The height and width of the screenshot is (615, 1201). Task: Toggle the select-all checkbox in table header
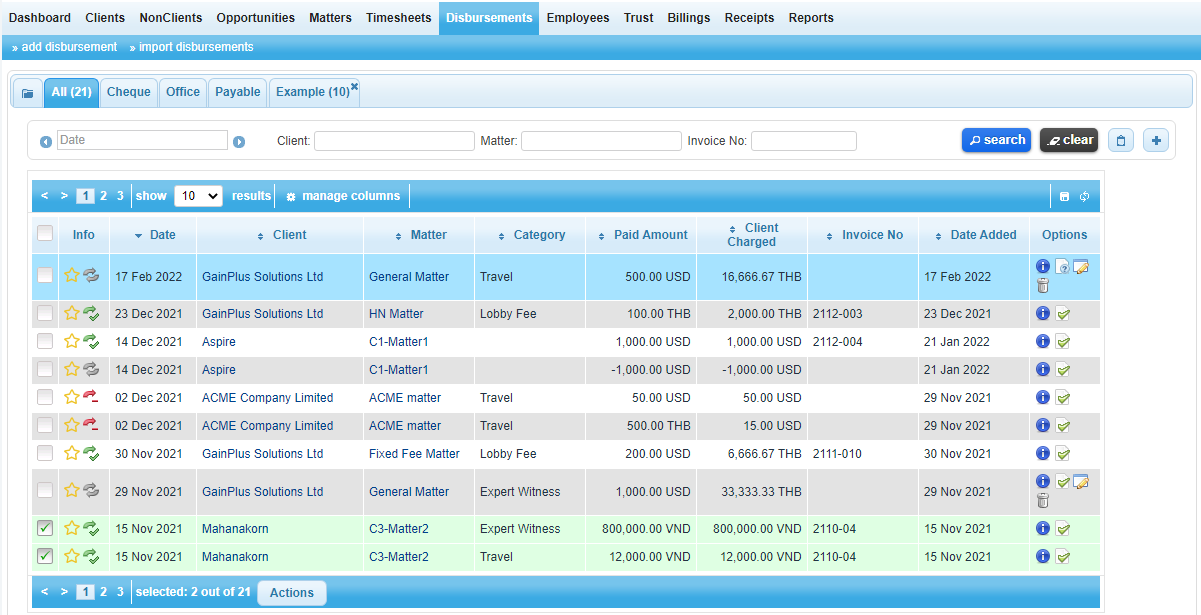[x=45, y=234]
